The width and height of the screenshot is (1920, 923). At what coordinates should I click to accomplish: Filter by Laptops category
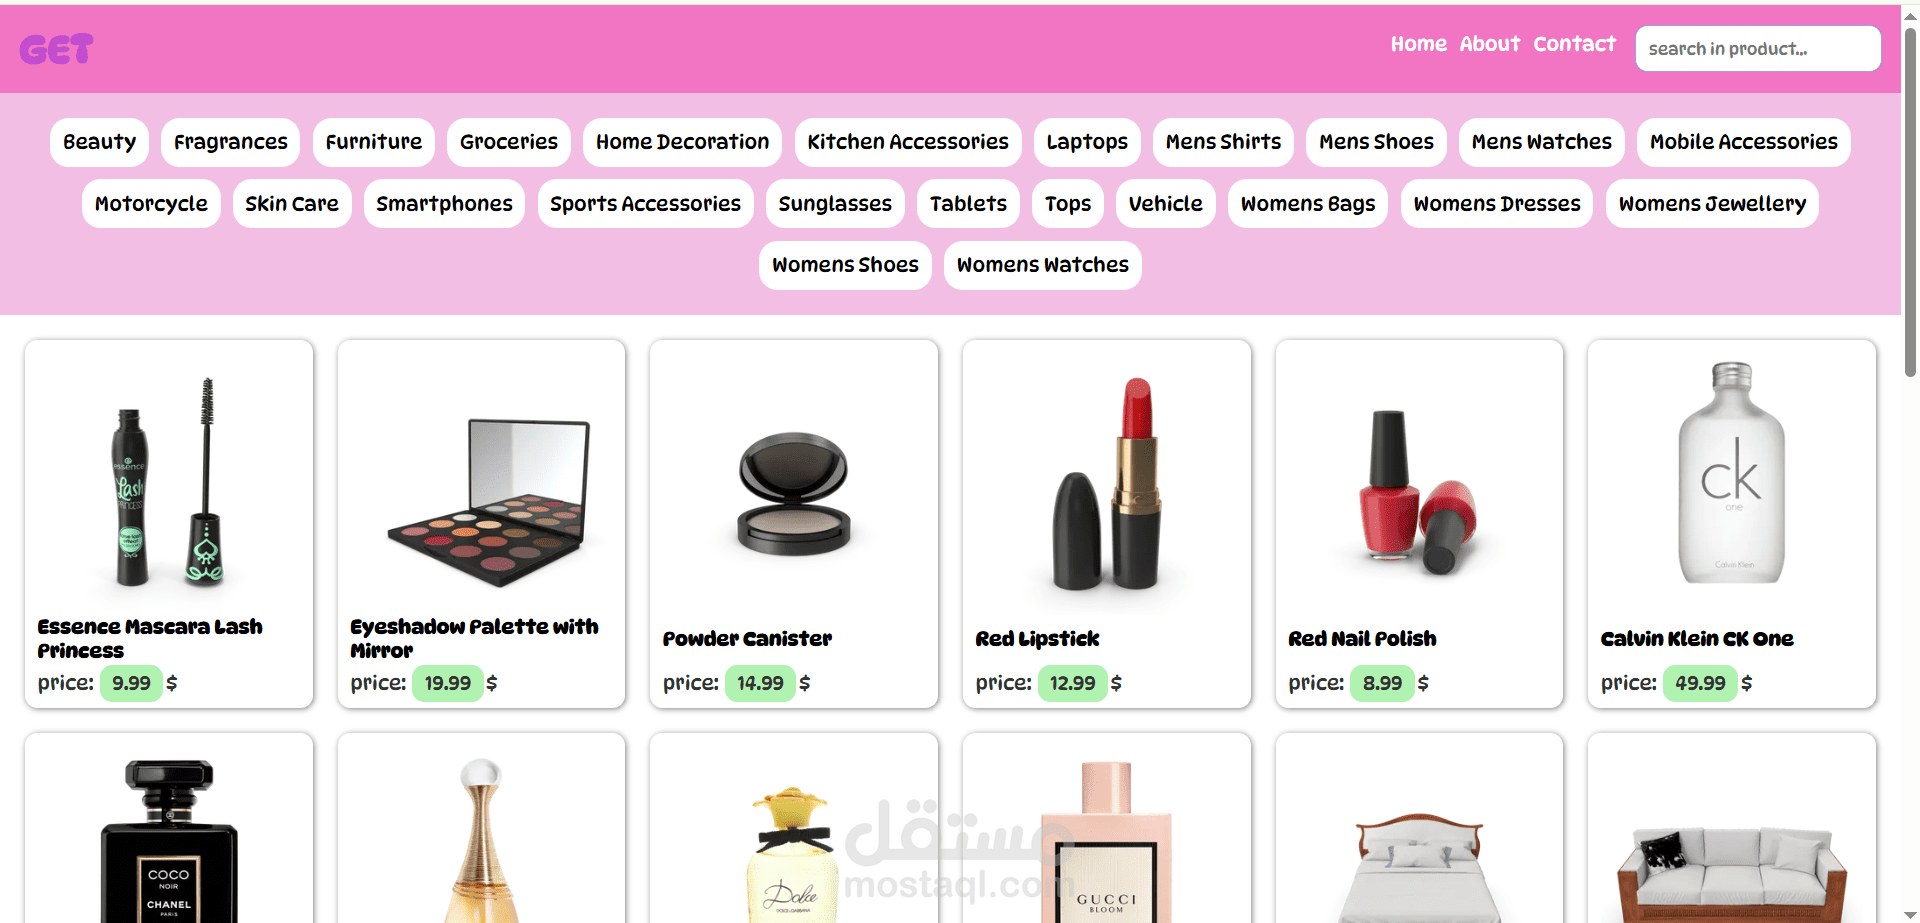[x=1087, y=142]
